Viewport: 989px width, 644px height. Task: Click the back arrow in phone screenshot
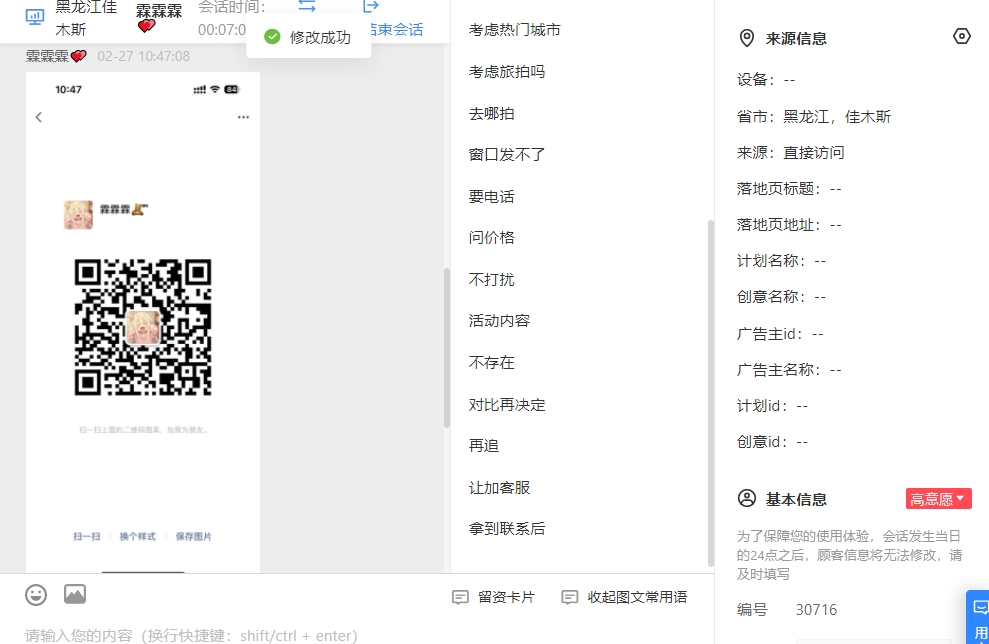[39, 117]
